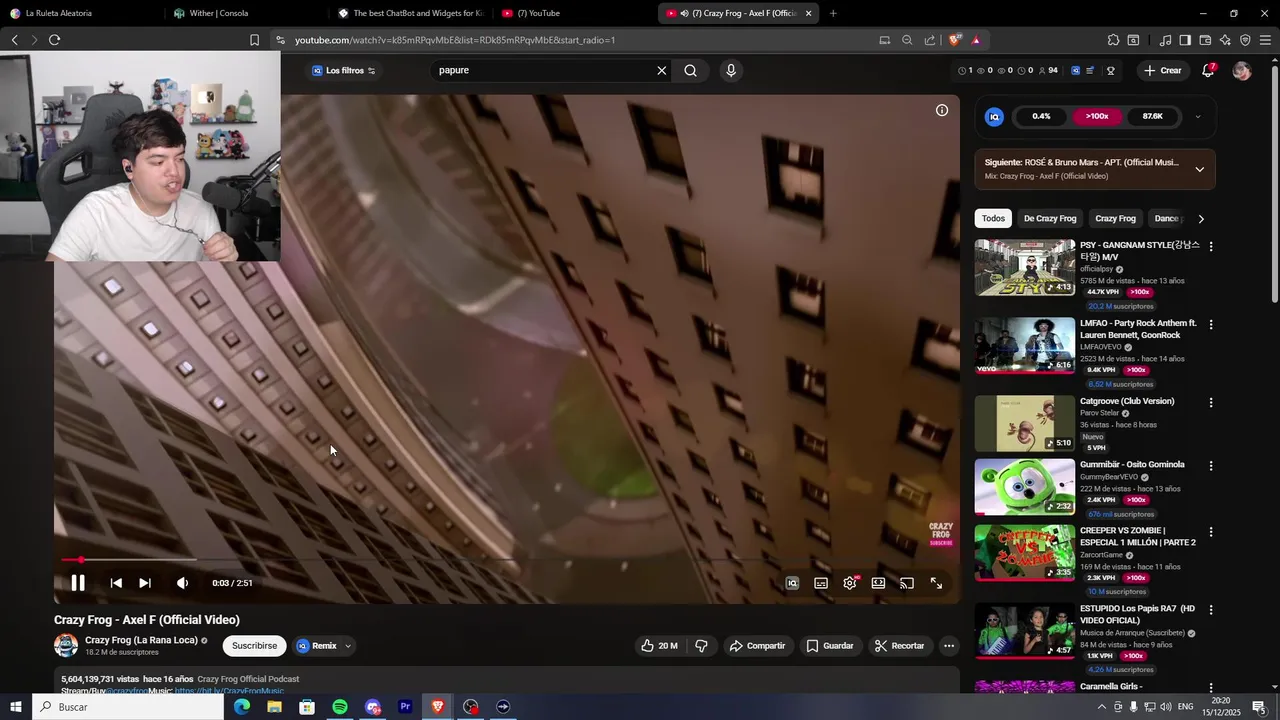Open the Crazy Frog (La Rana Loca) channel link
Screen dimensions: 1280x720
[x=141, y=640]
